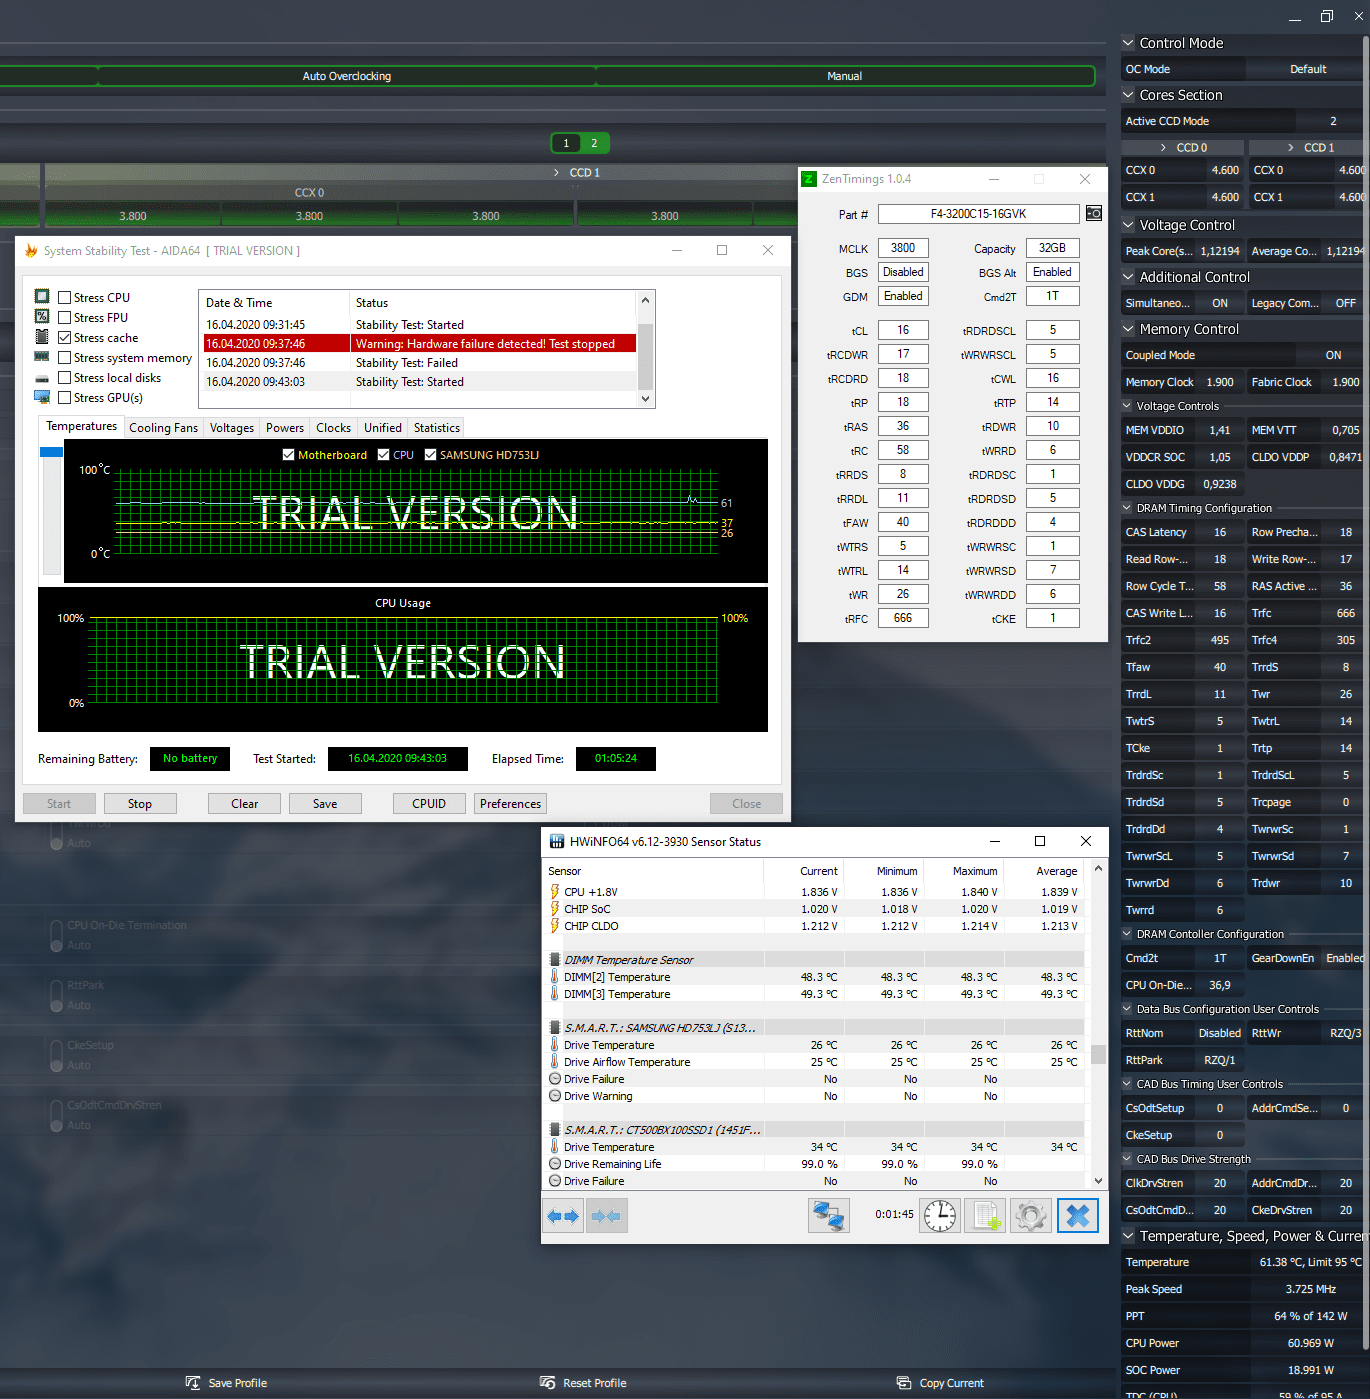Enable the Stress FPU checkbox
This screenshot has height=1399, width=1370.
click(65, 318)
